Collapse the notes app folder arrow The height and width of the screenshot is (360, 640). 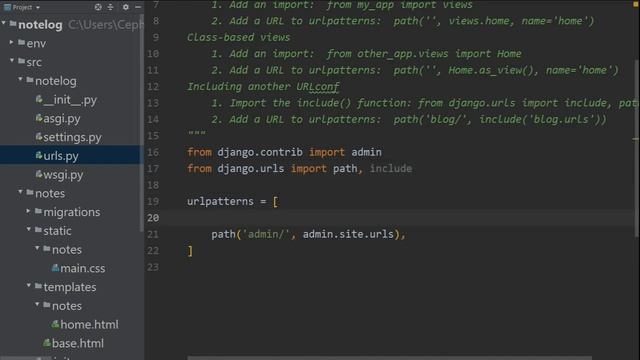point(20,191)
